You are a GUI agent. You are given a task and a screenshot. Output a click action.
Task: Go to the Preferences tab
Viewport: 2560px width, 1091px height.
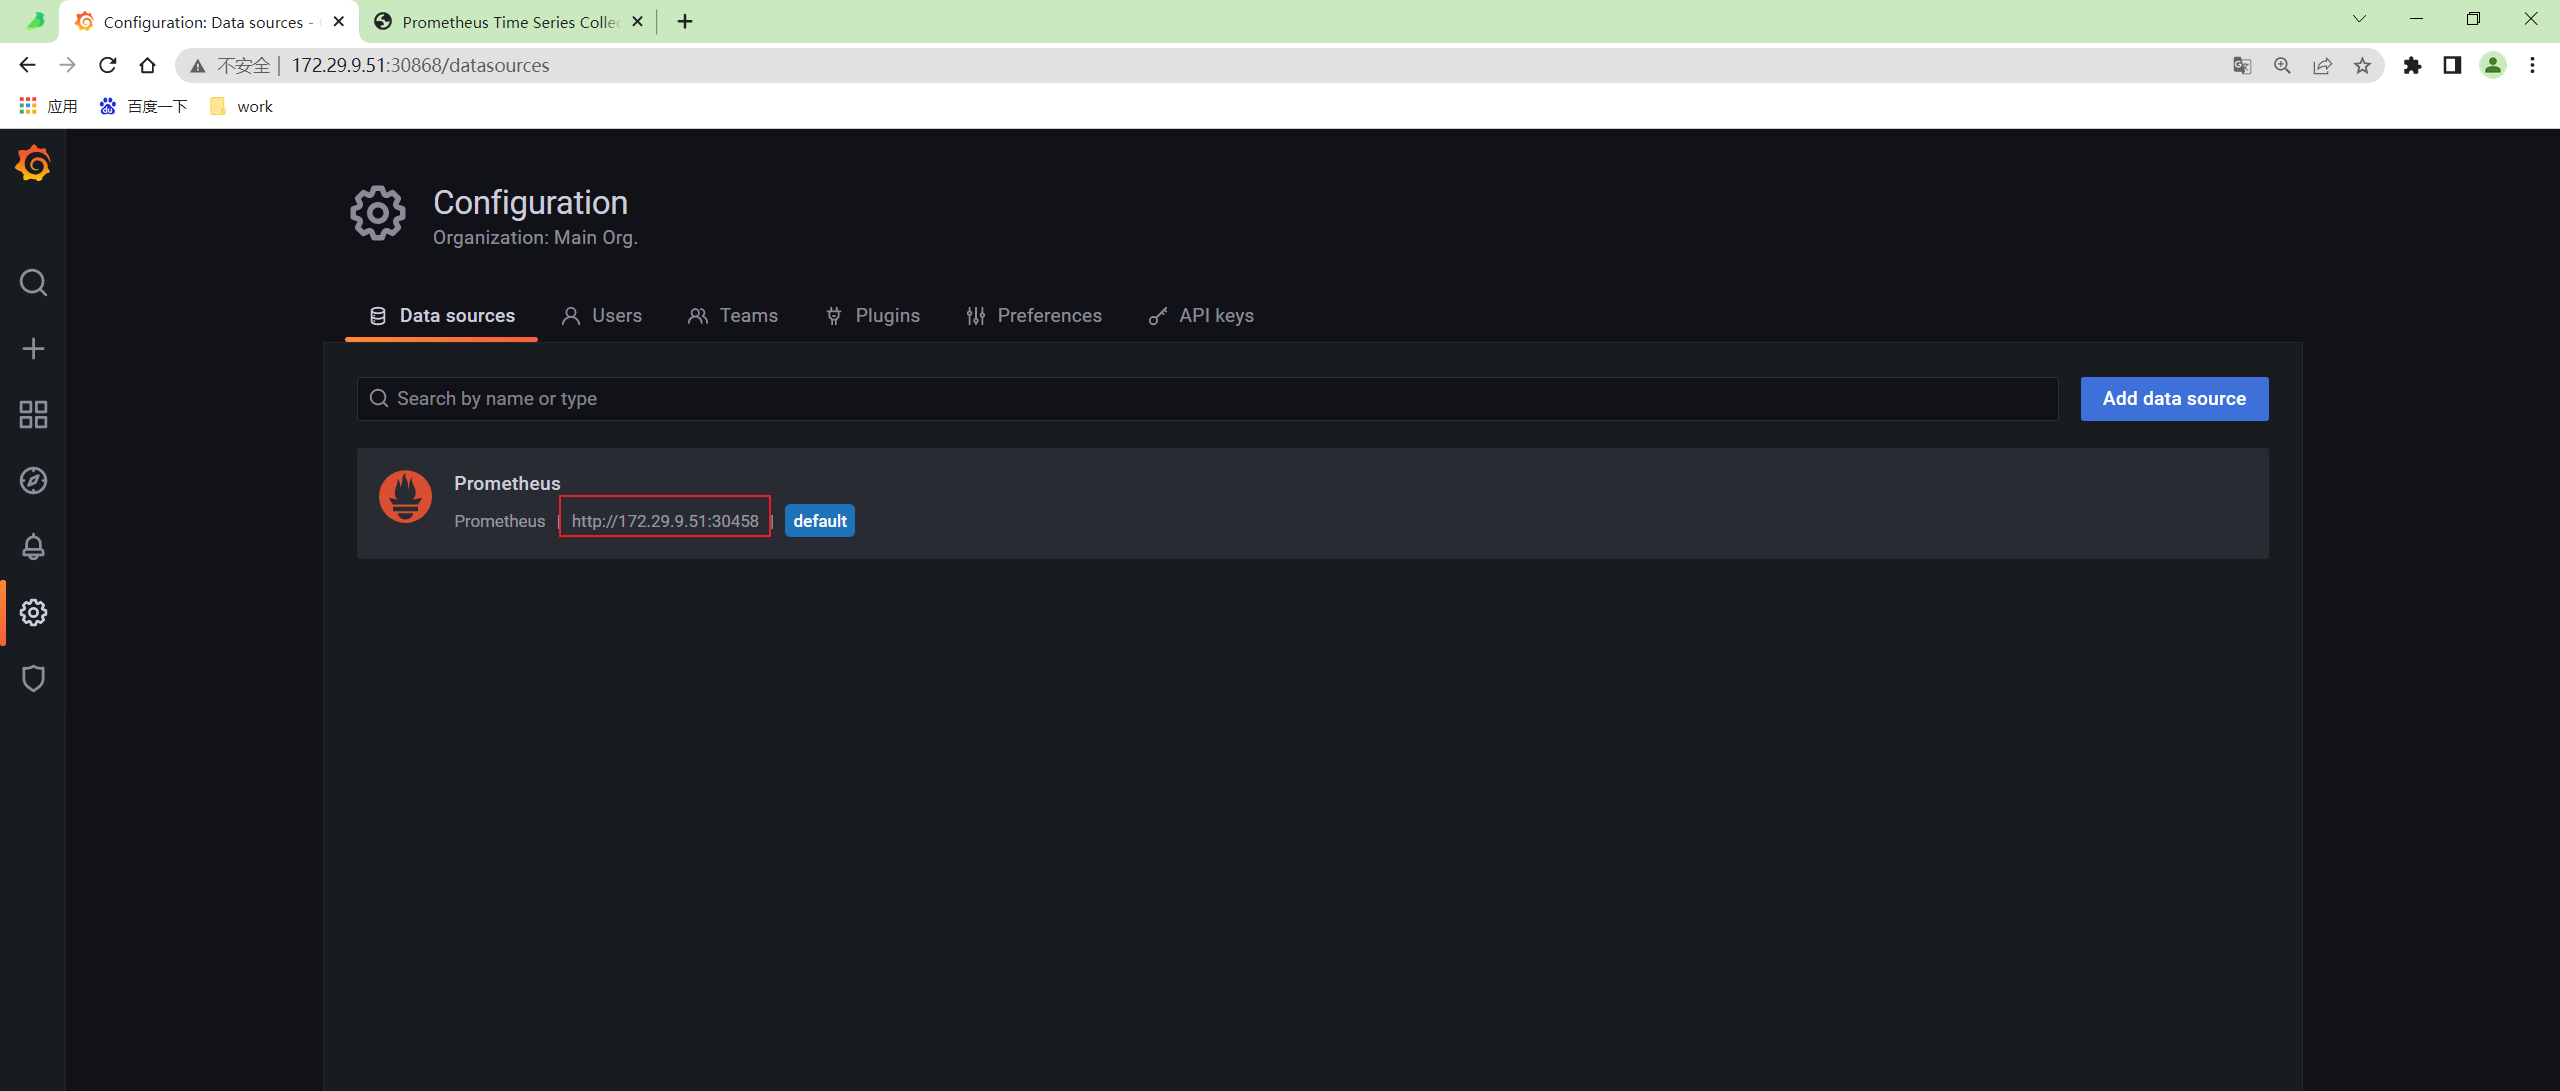pos(1034,316)
